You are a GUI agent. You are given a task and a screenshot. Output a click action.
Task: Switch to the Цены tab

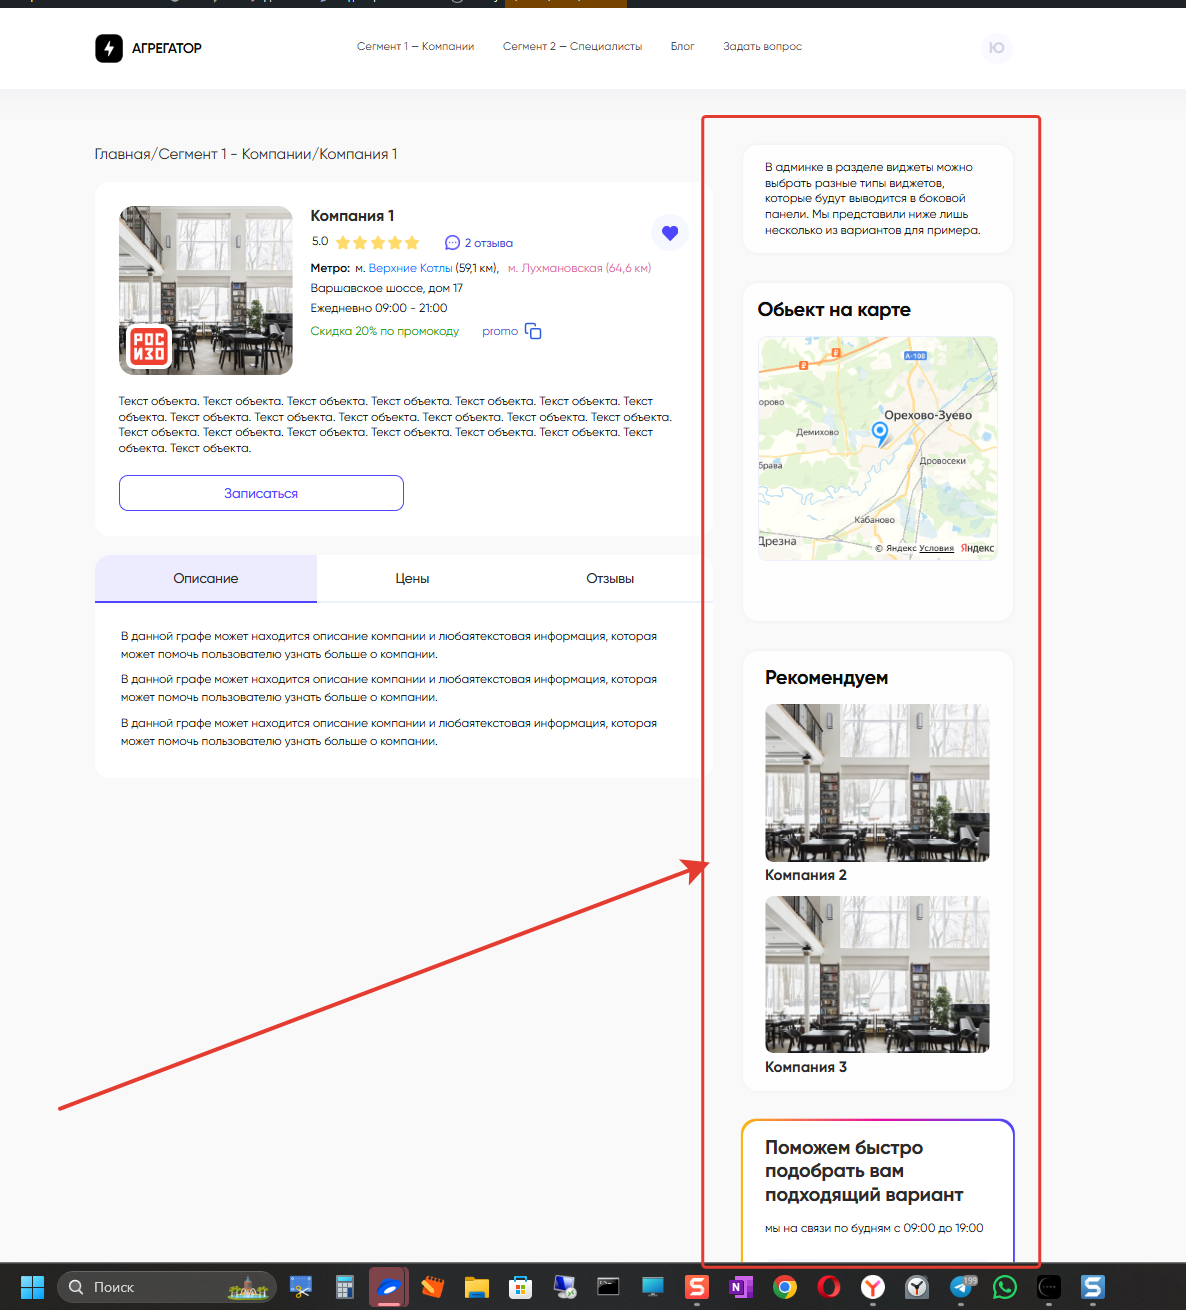pos(412,579)
